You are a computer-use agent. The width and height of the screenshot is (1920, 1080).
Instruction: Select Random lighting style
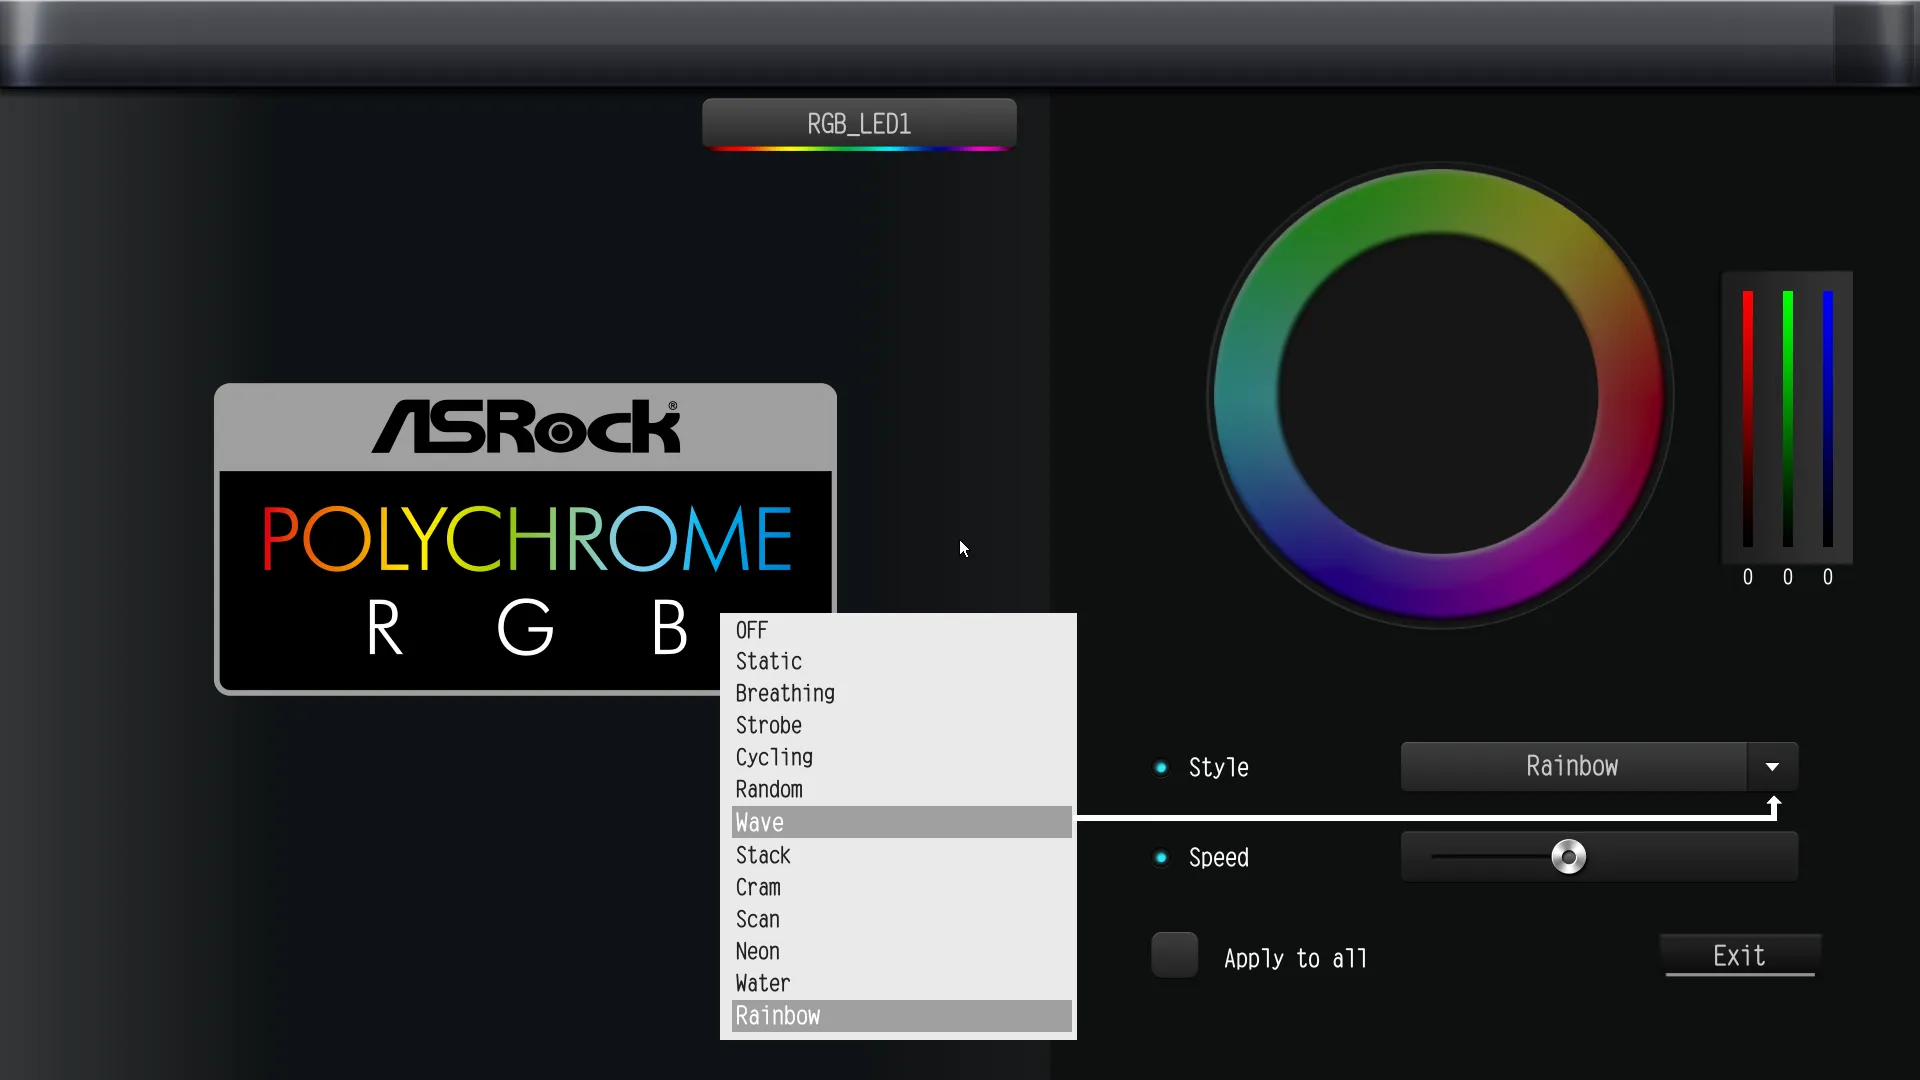(x=901, y=789)
